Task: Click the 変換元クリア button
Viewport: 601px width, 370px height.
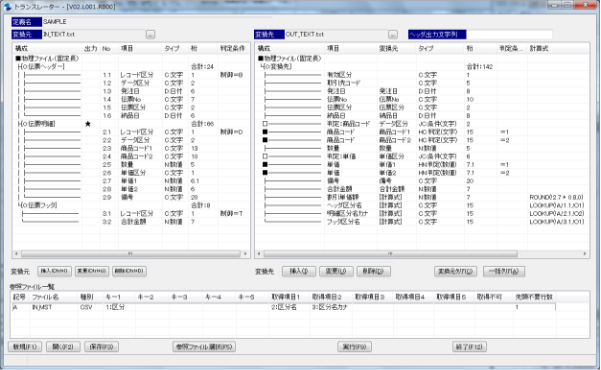Action: pos(455,271)
